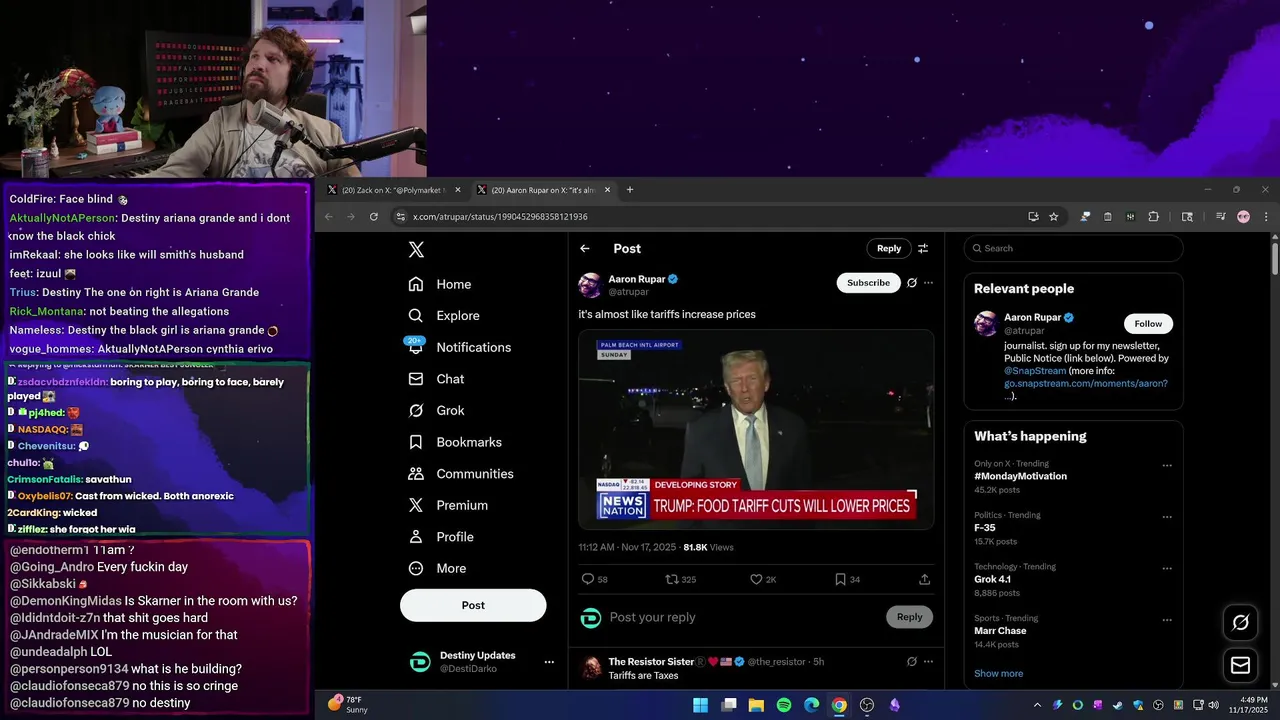Viewport: 1280px width, 720px height.
Task: Open the Chrome three-dot menu
Action: tap(1265, 217)
